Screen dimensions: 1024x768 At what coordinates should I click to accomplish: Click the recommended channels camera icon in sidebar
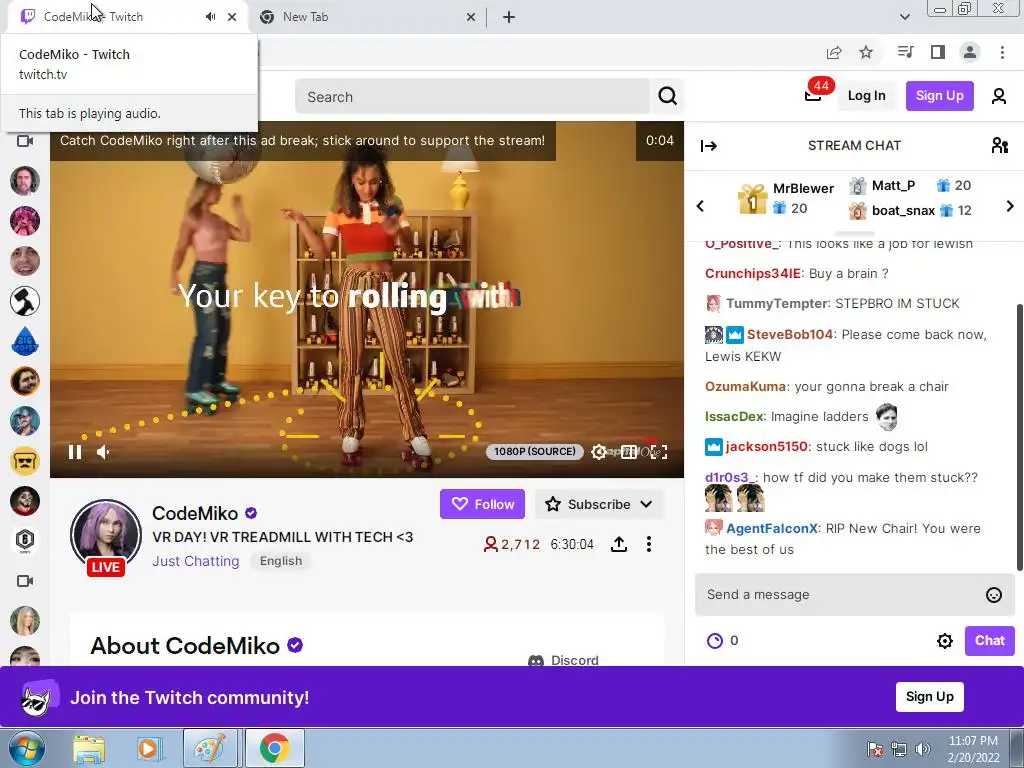coord(25,581)
